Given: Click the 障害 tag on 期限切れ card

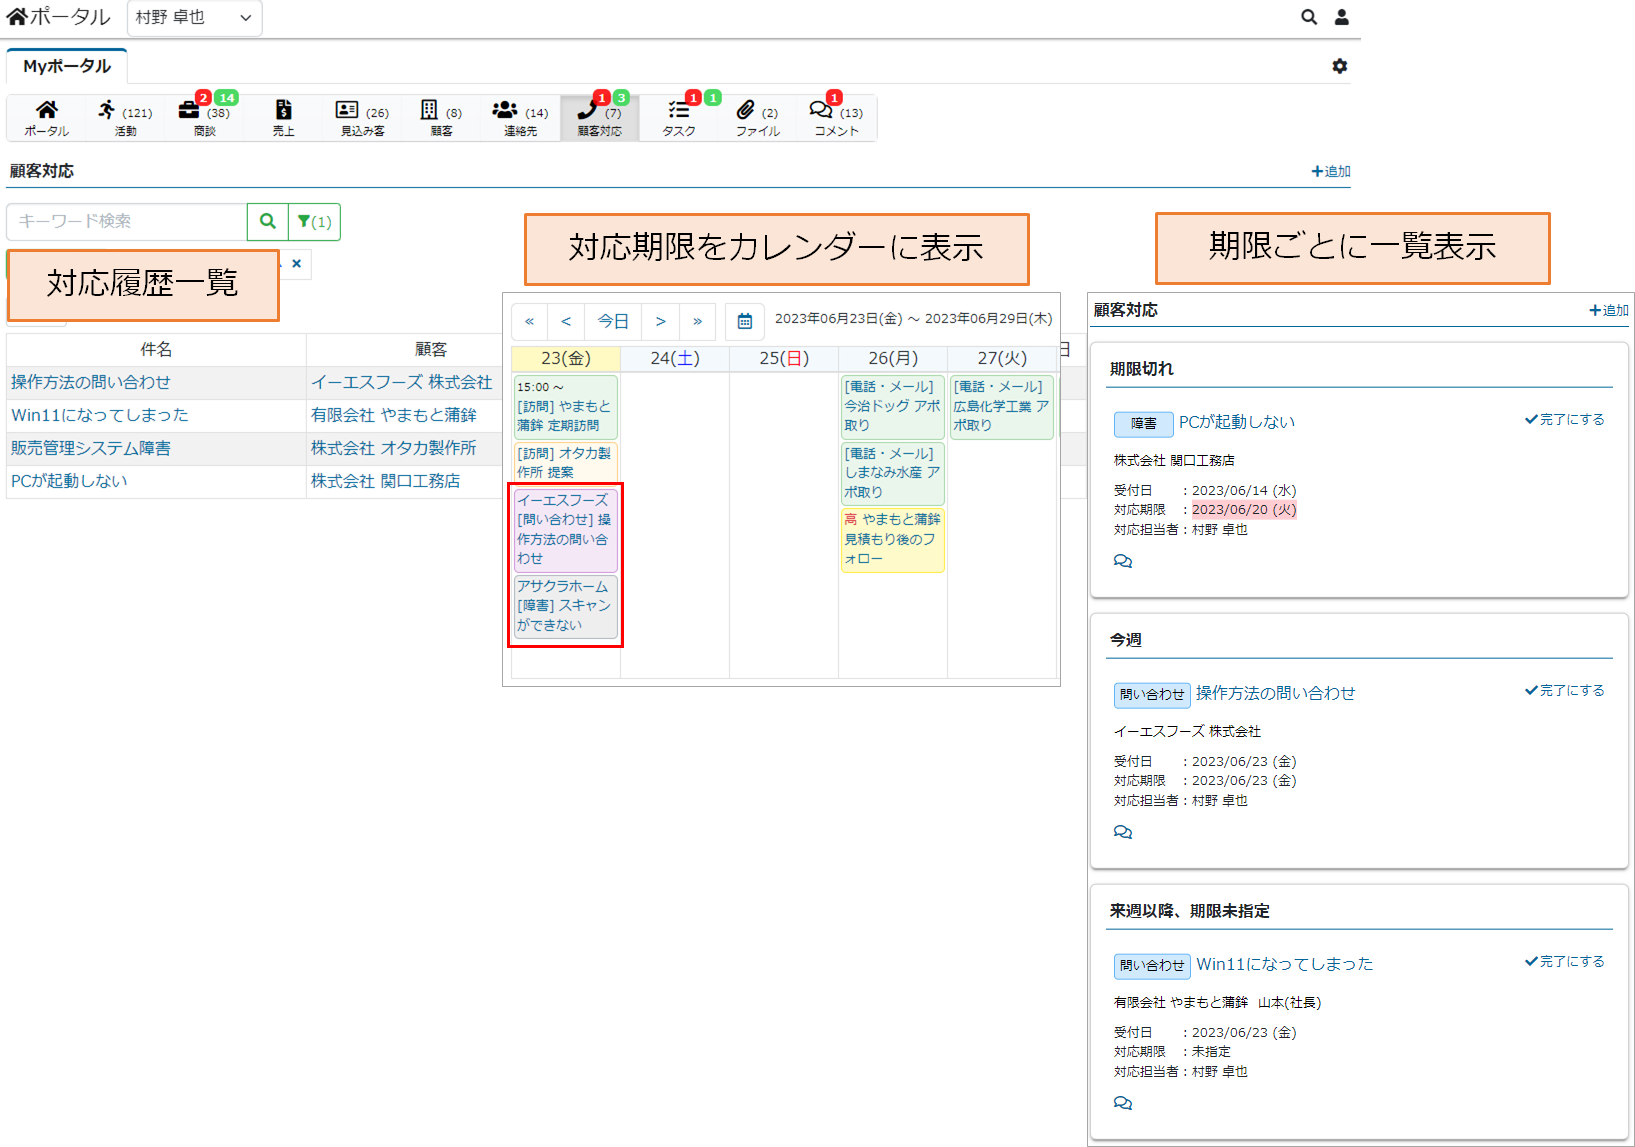Looking at the screenshot, I should pyautogui.click(x=1144, y=424).
